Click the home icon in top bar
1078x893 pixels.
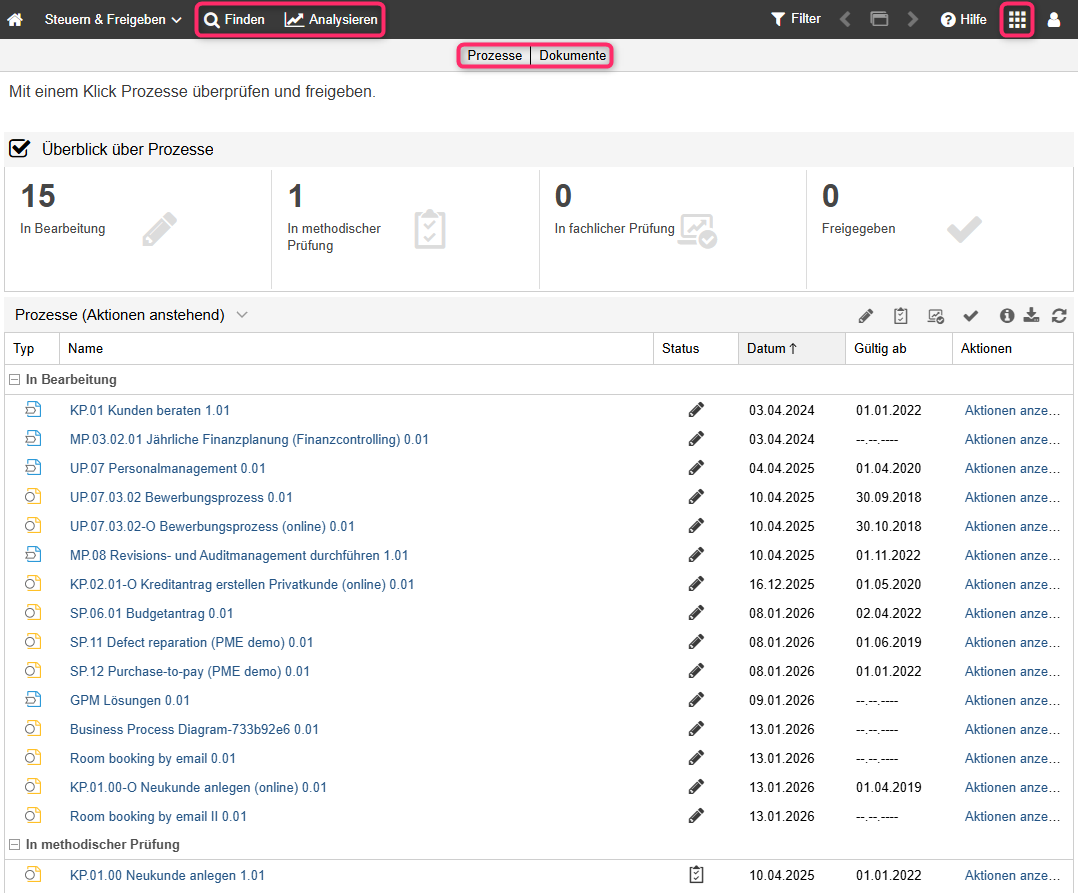pyautogui.click(x=15, y=20)
